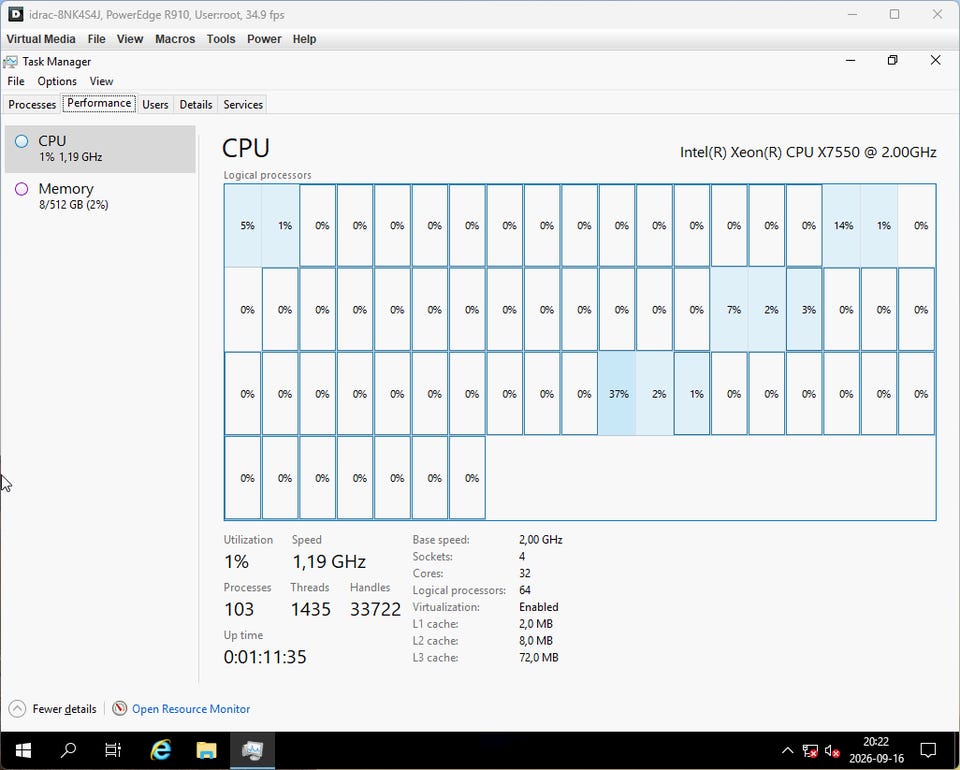
Task: Switch to the Processes tab
Action: pos(32,105)
